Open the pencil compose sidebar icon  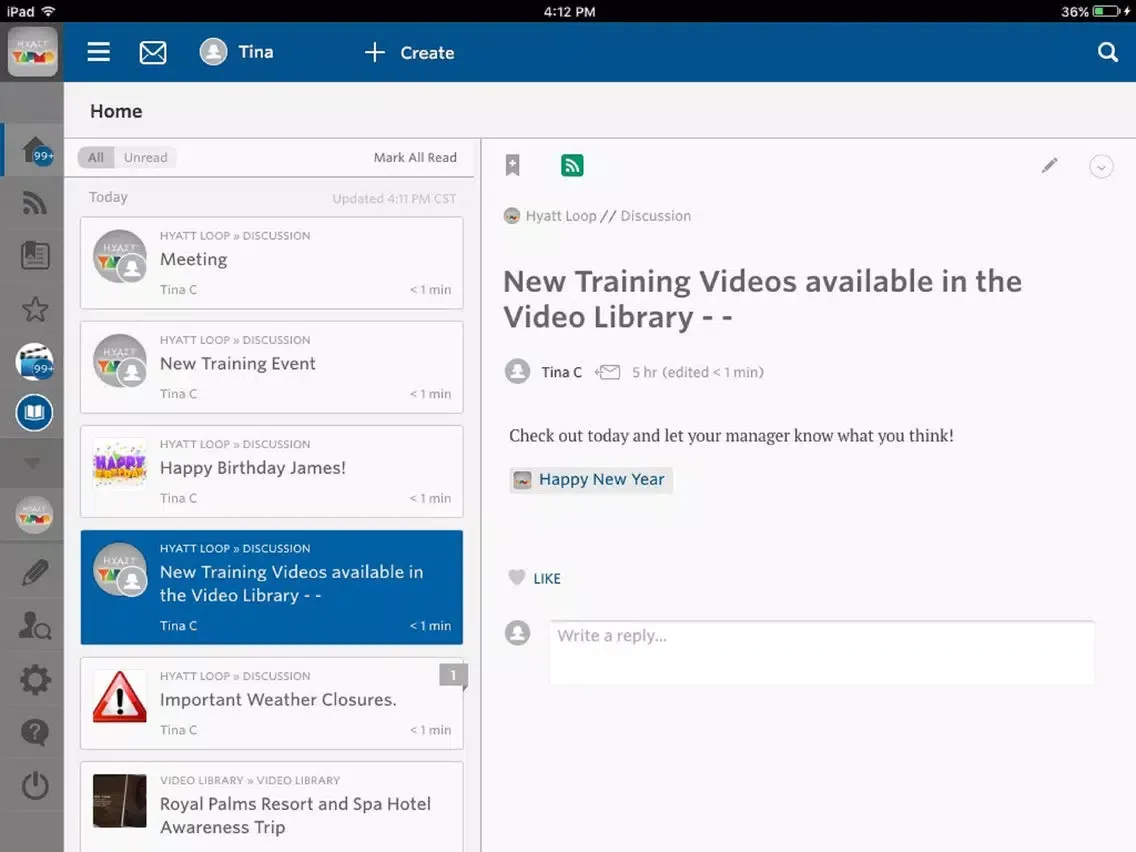[35, 572]
